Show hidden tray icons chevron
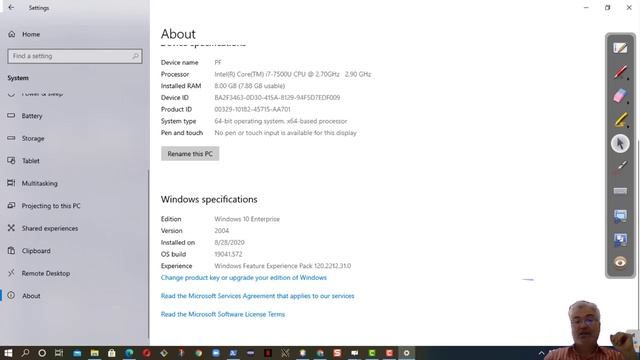 point(542,353)
